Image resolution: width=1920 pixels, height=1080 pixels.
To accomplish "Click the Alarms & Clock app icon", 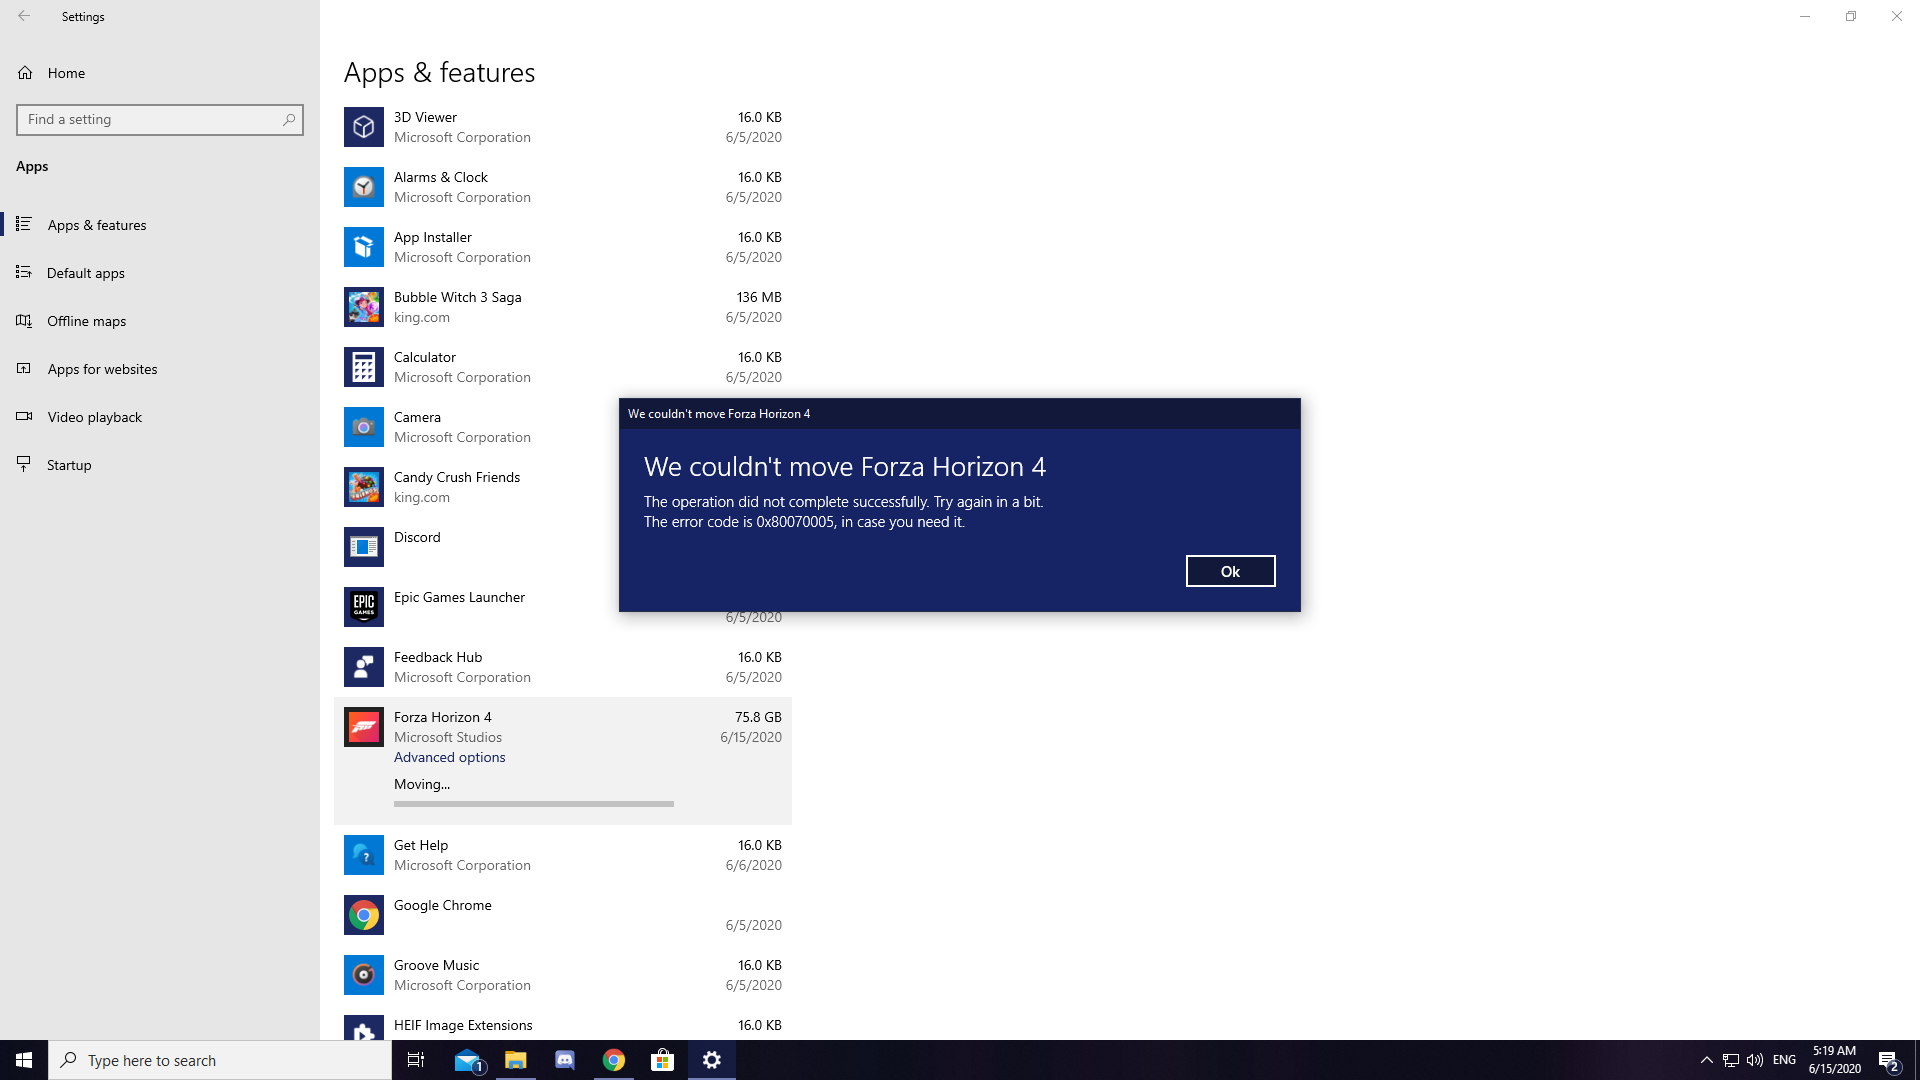I will click(x=364, y=187).
